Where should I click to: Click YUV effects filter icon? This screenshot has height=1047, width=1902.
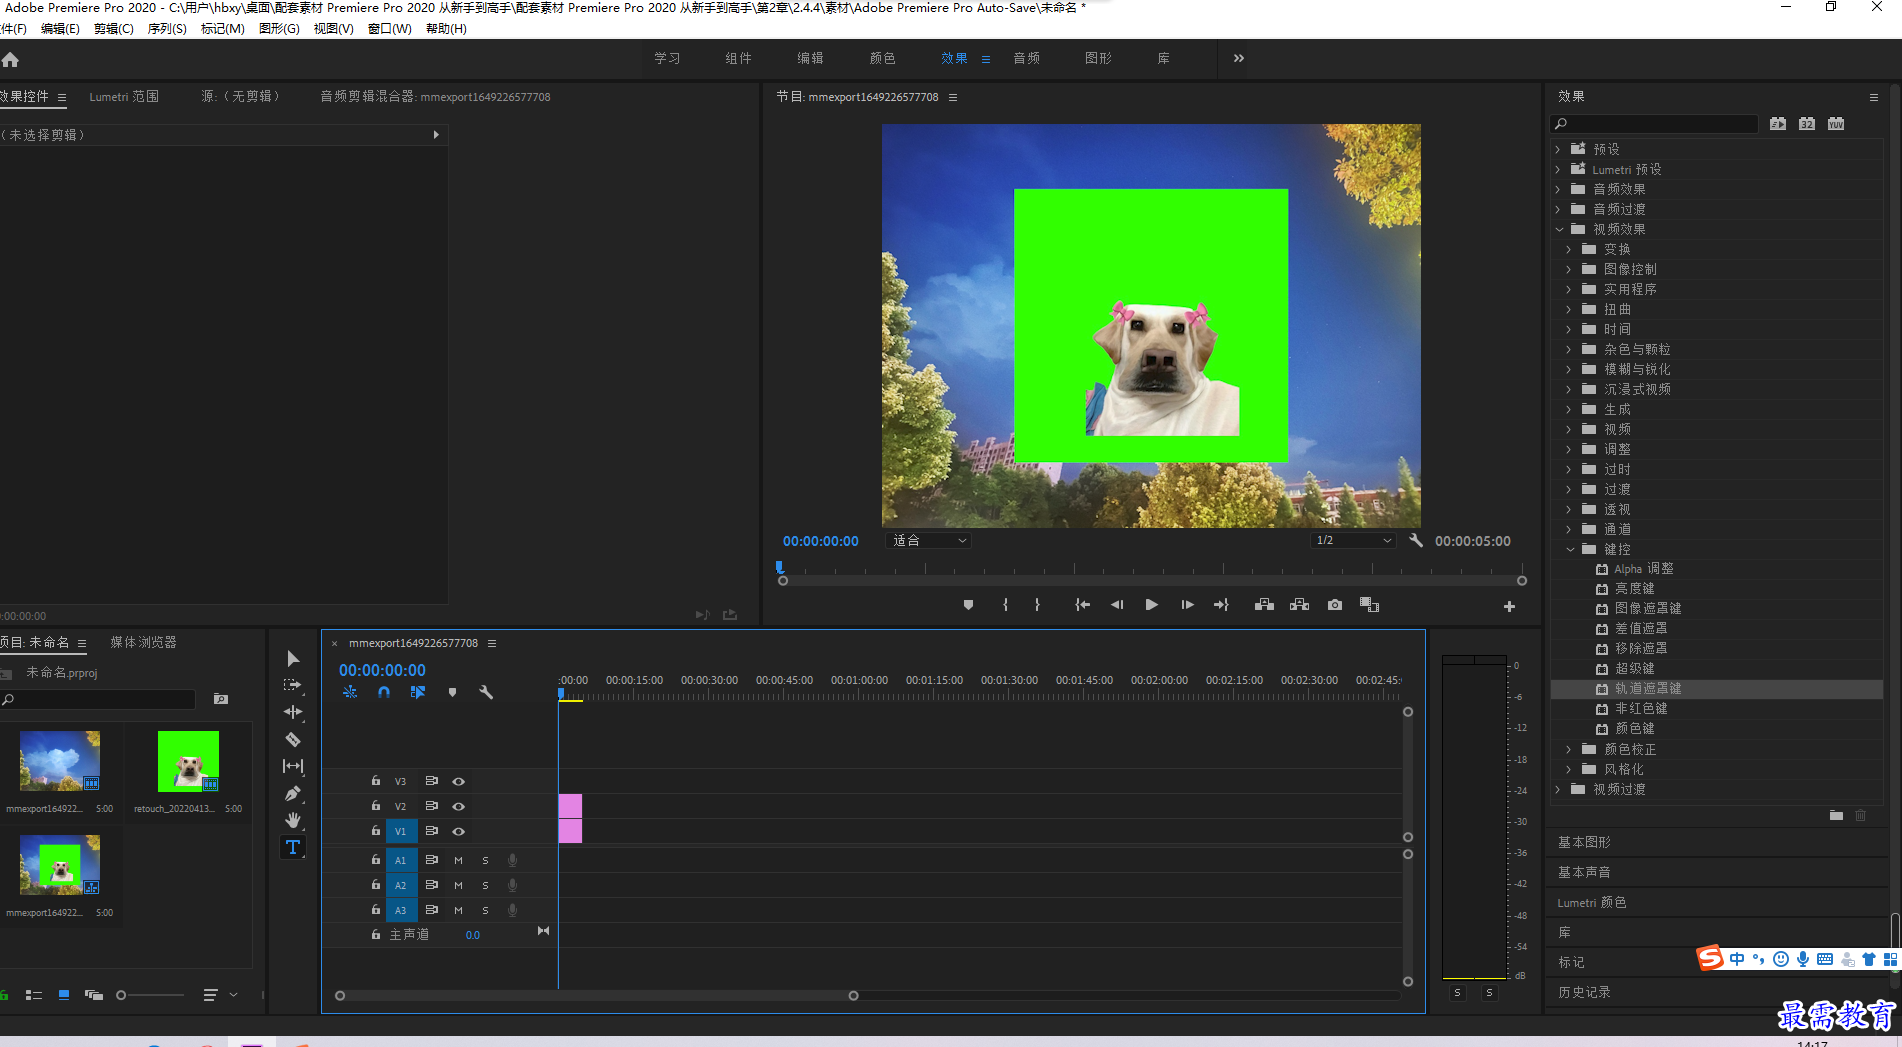click(1836, 124)
